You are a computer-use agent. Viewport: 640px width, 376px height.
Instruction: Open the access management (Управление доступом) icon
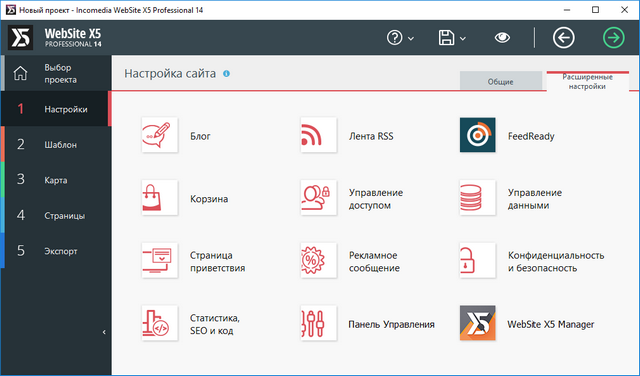tap(318, 198)
